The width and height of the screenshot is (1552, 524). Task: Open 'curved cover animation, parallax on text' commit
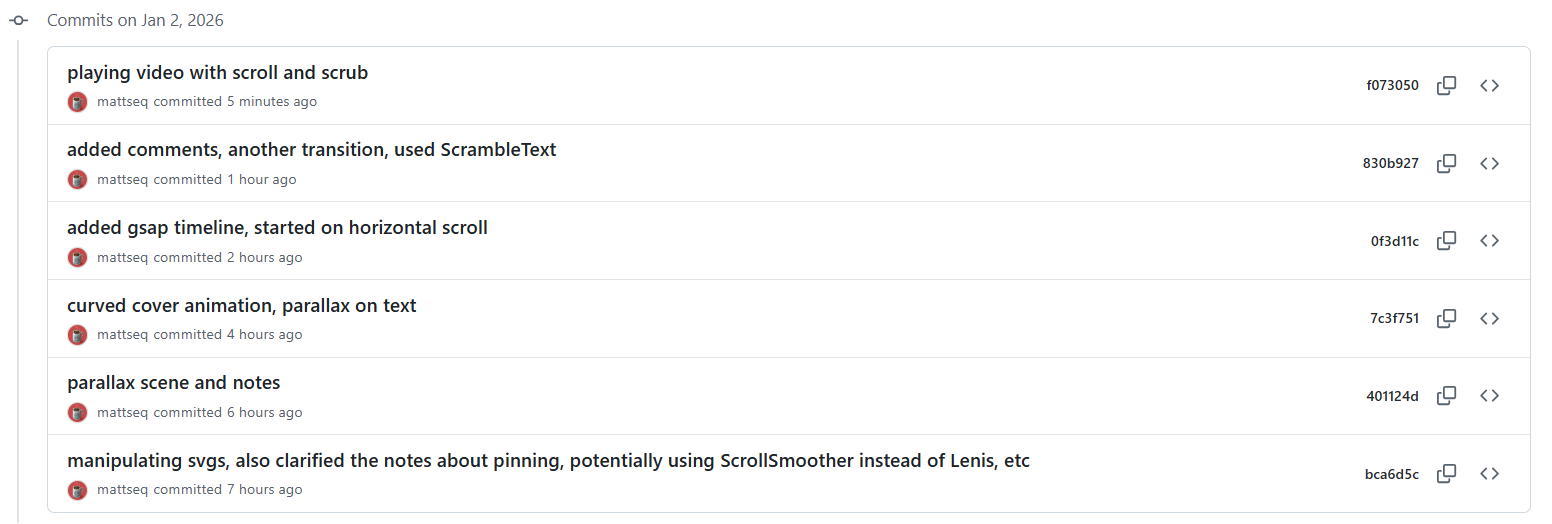241,306
